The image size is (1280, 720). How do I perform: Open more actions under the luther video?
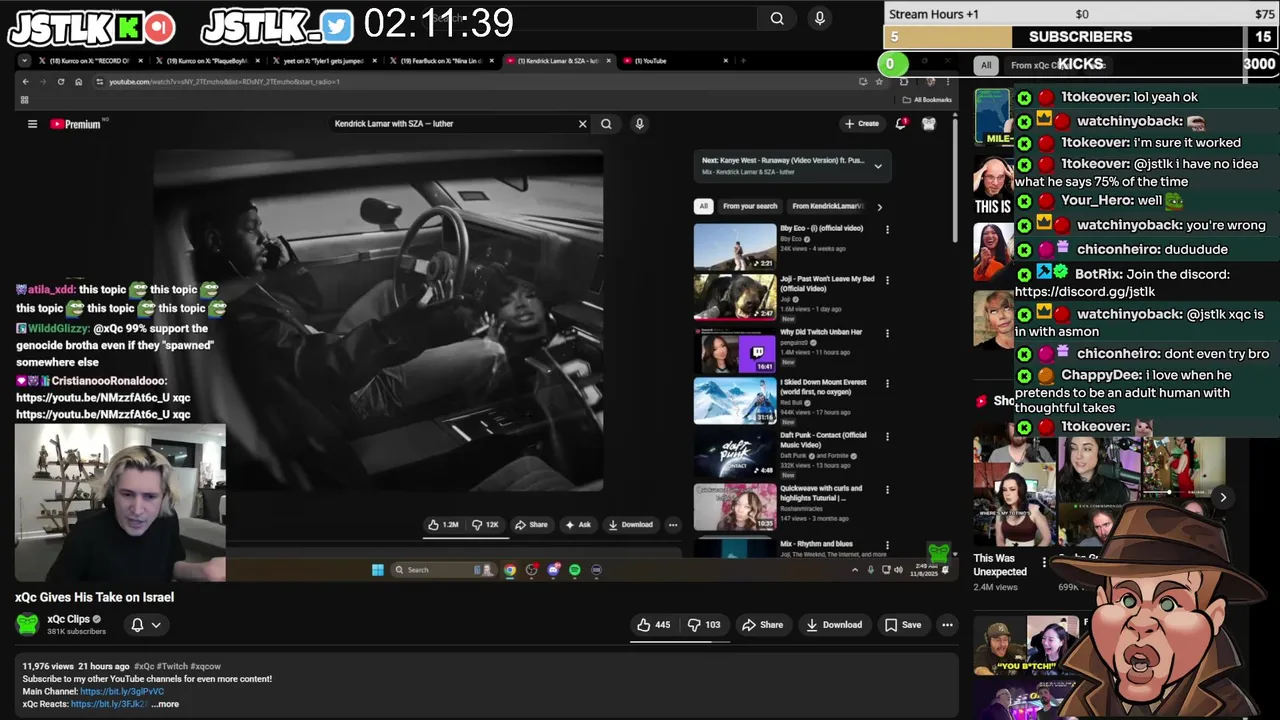pyautogui.click(x=673, y=525)
